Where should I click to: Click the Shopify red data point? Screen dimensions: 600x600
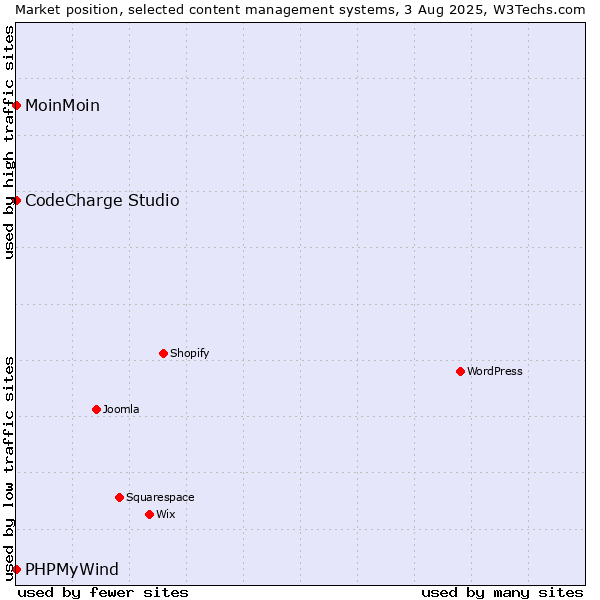pyautogui.click(x=163, y=354)
